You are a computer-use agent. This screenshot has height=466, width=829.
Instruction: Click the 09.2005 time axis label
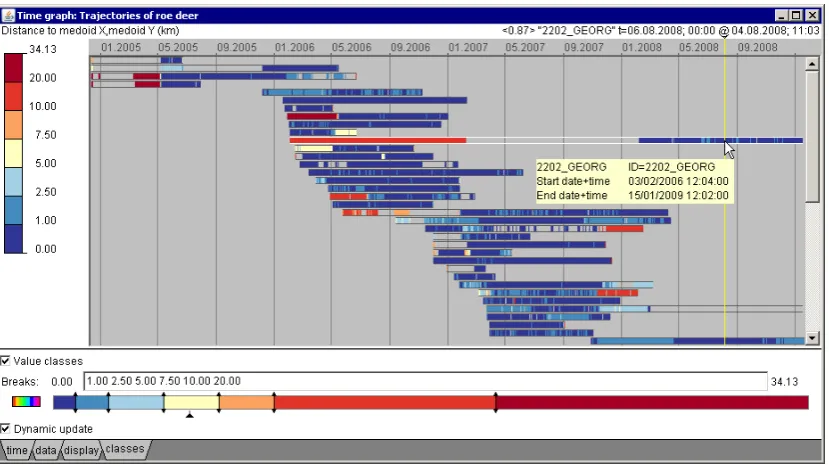[236, 48]
